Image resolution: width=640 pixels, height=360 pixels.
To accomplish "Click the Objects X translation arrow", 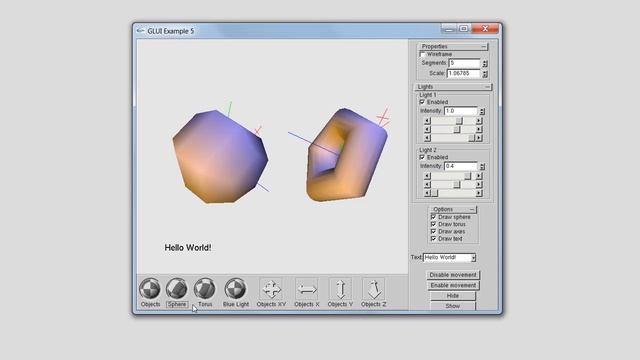I will tap(307, 289).
